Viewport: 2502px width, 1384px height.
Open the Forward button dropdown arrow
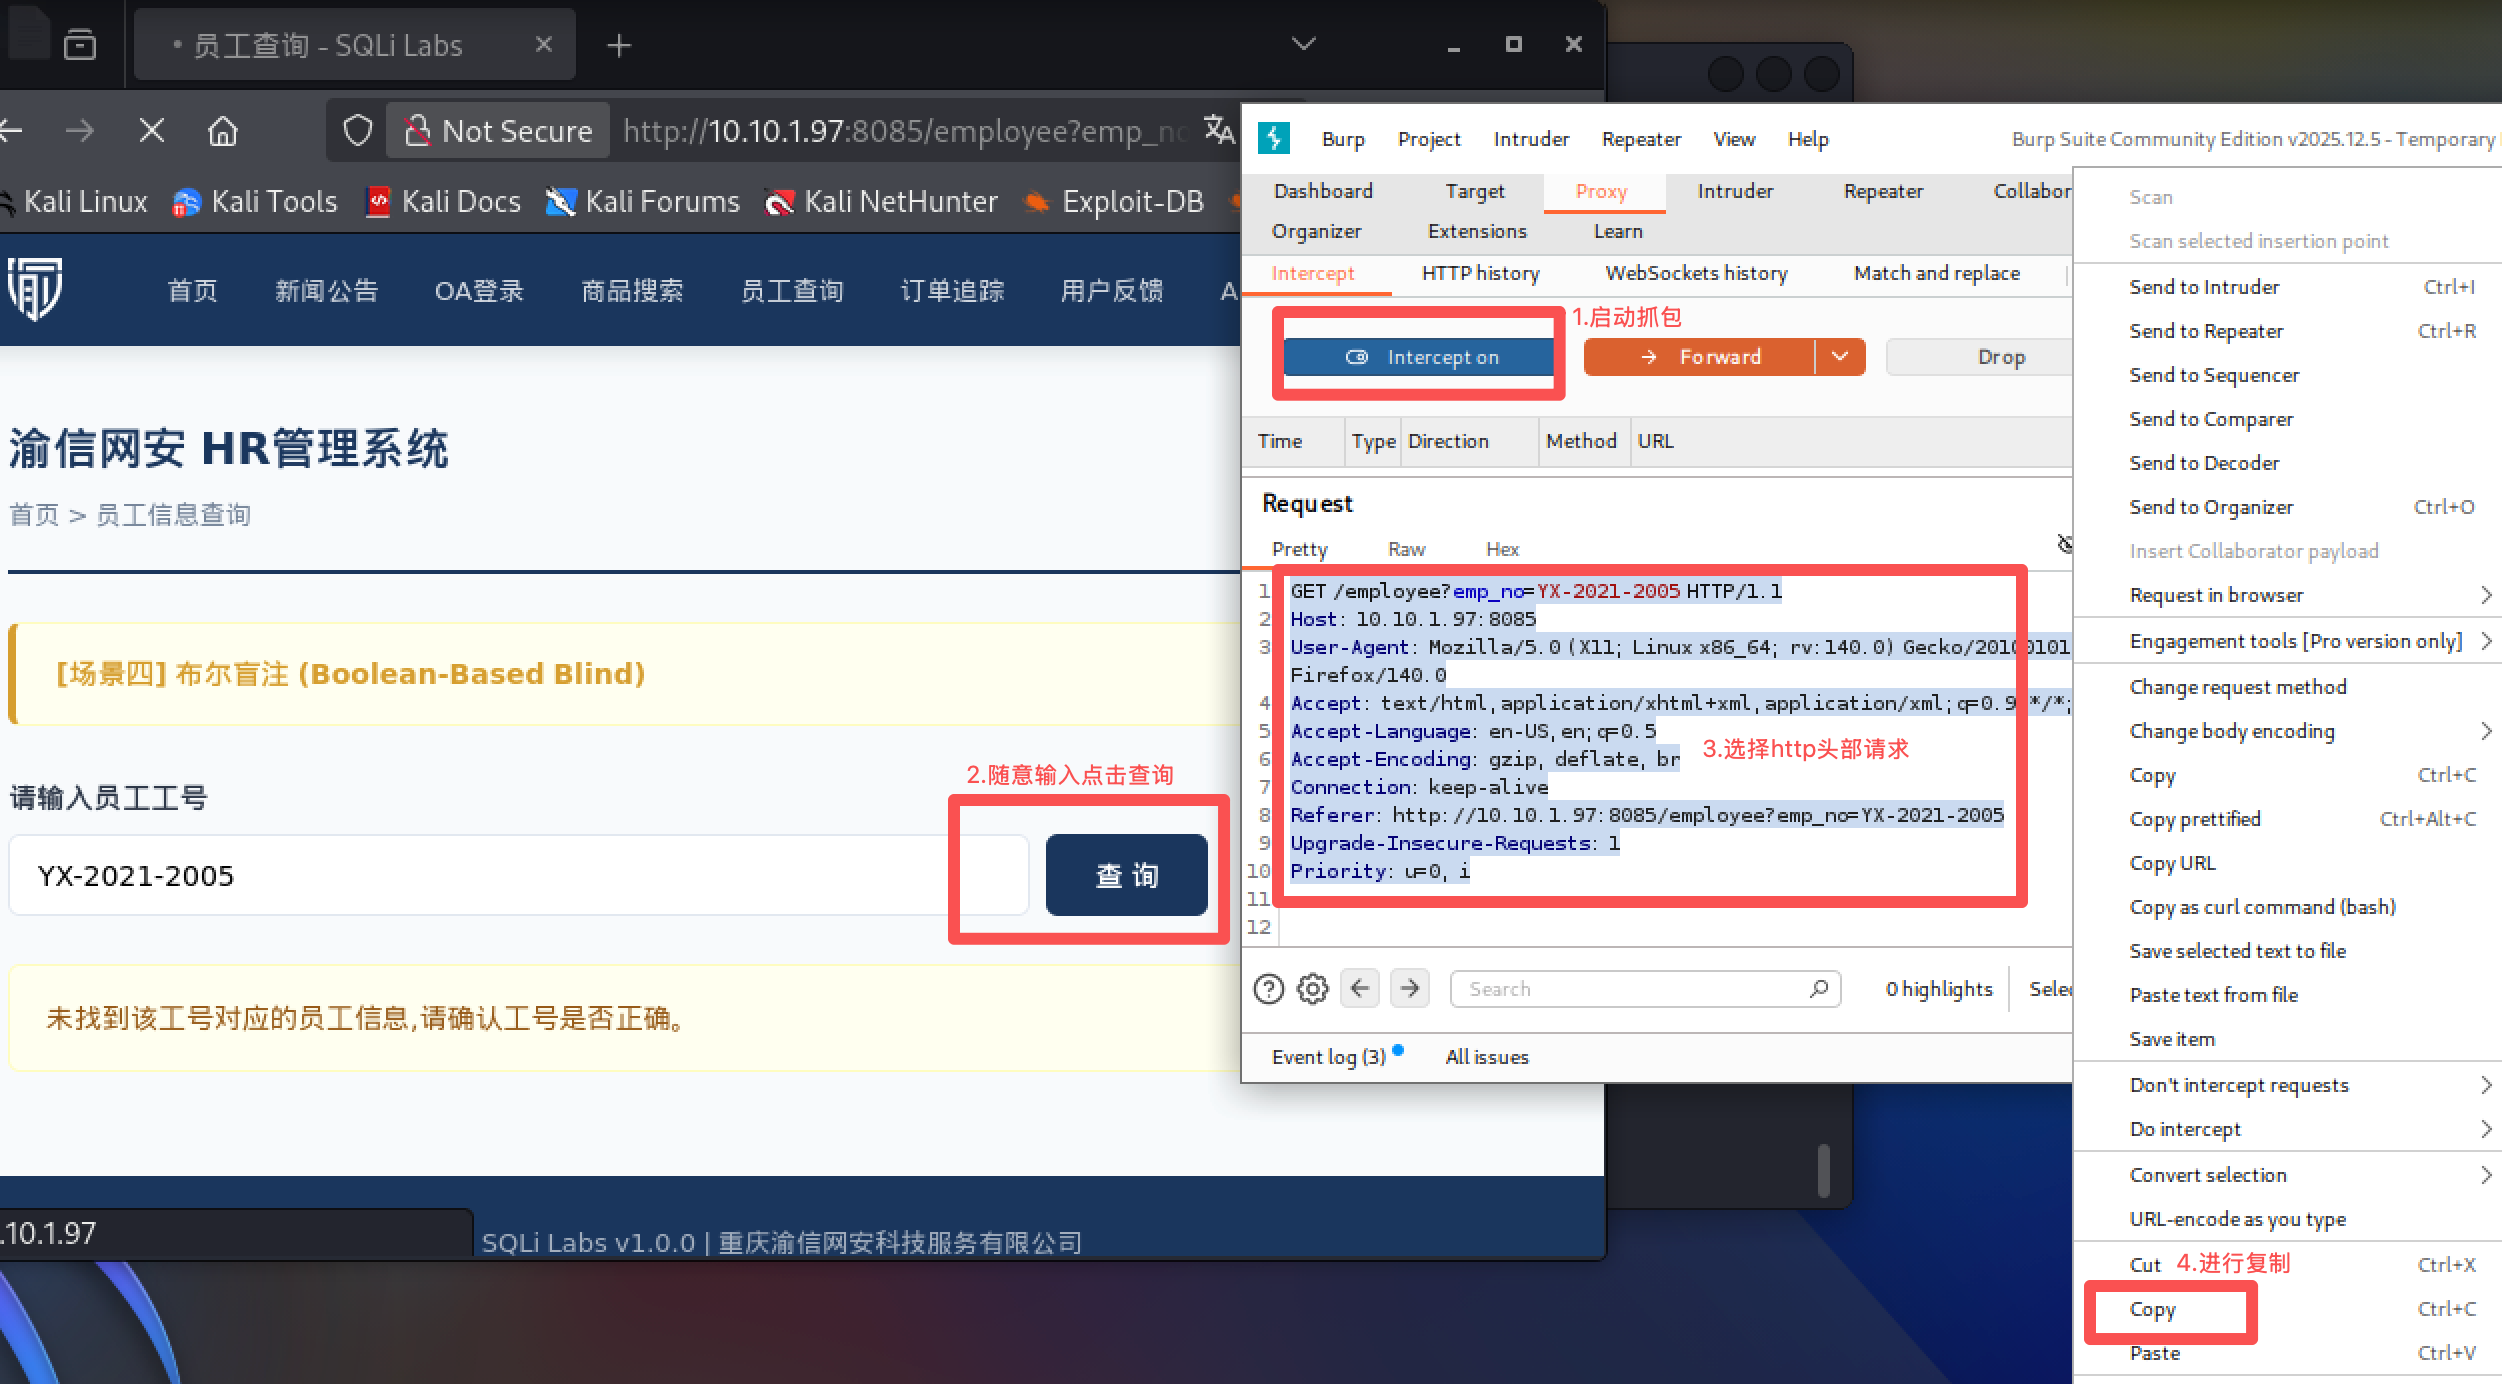(x=1840, y=357)
